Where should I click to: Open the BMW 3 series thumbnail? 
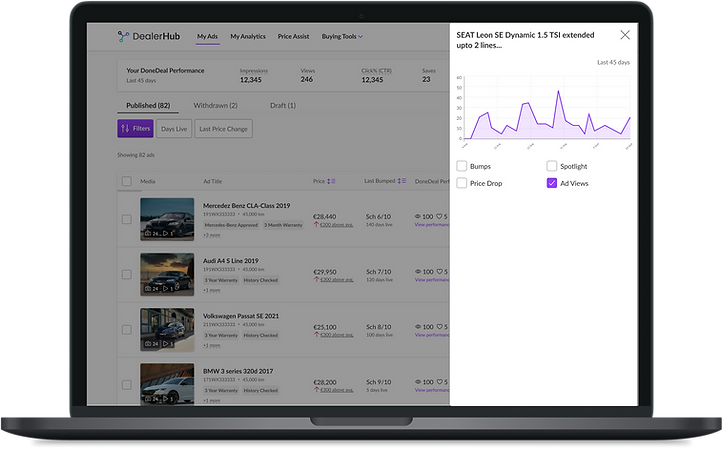tap(167, 384)
